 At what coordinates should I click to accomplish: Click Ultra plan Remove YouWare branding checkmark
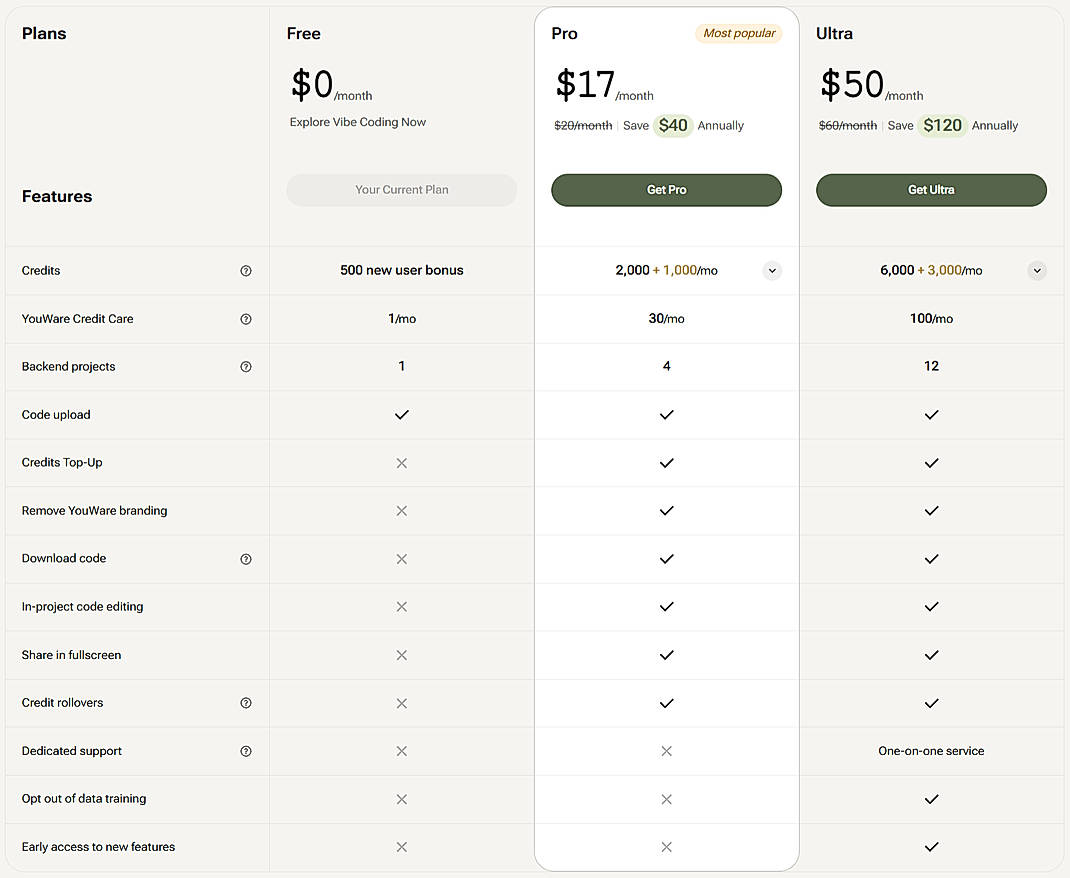tap(931, 511)
